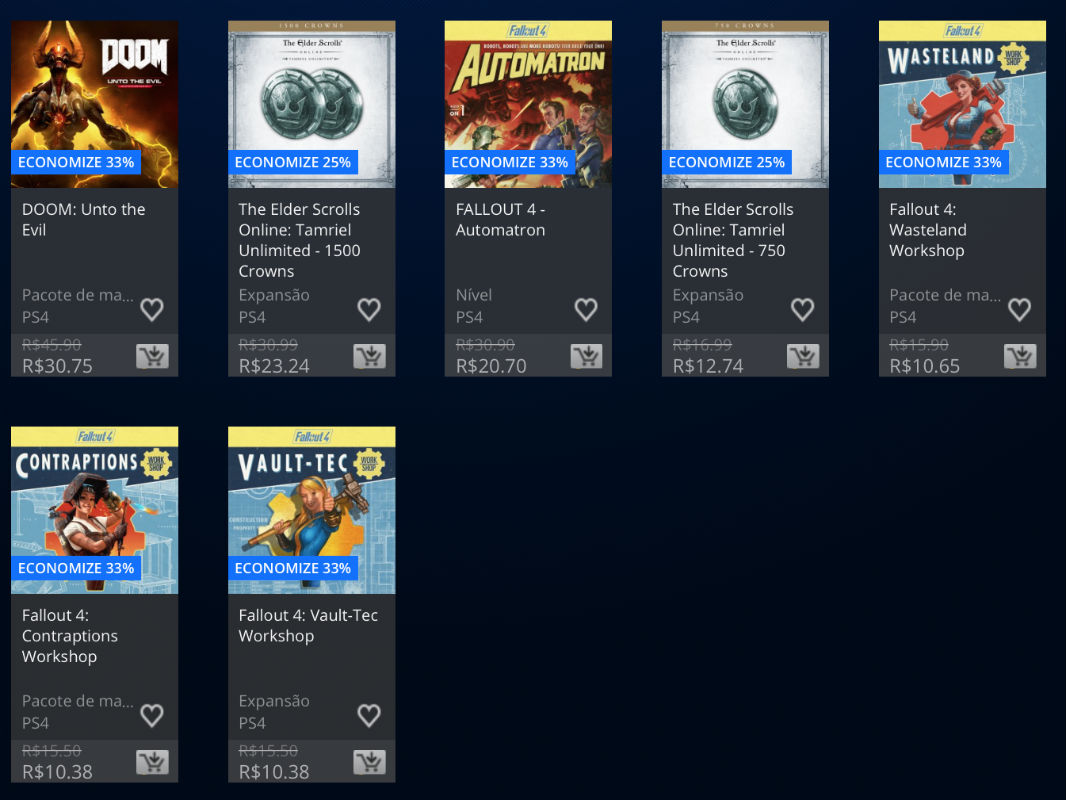Open the FALLOUT 4 - Automatron title
Image resolution: width=1066 pixels, height=800 pixels.
click(x=500, y=220)
